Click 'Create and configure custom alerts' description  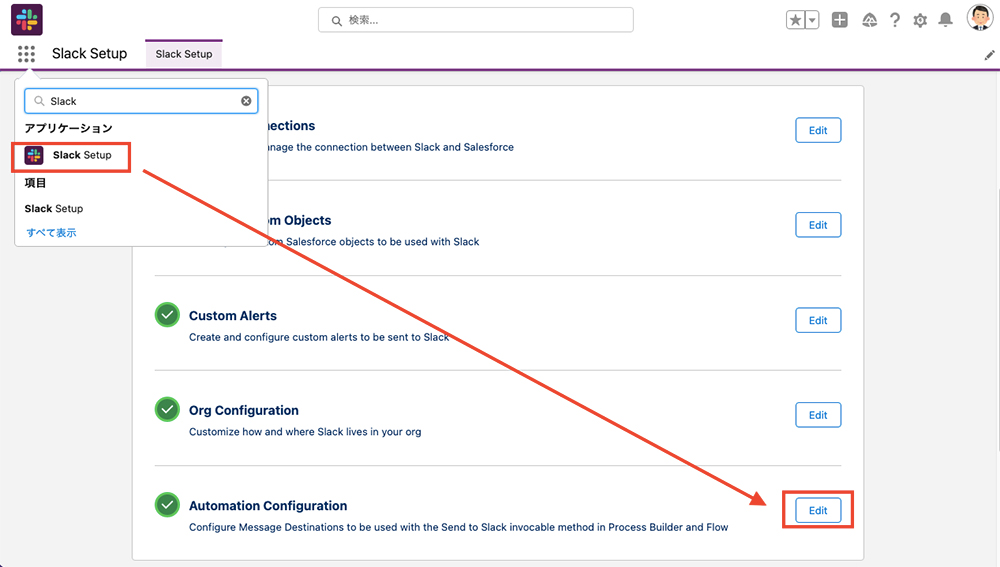point(319,337)
